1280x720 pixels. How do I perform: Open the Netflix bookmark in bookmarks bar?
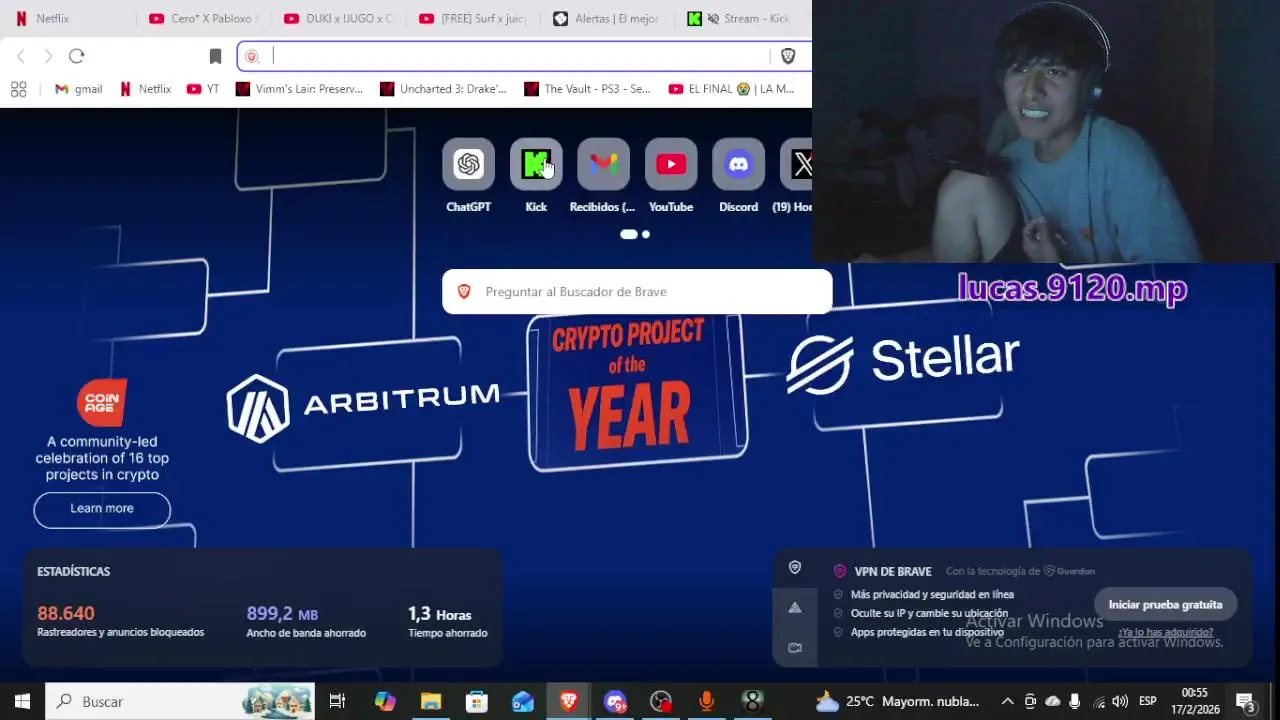point(145,89)
